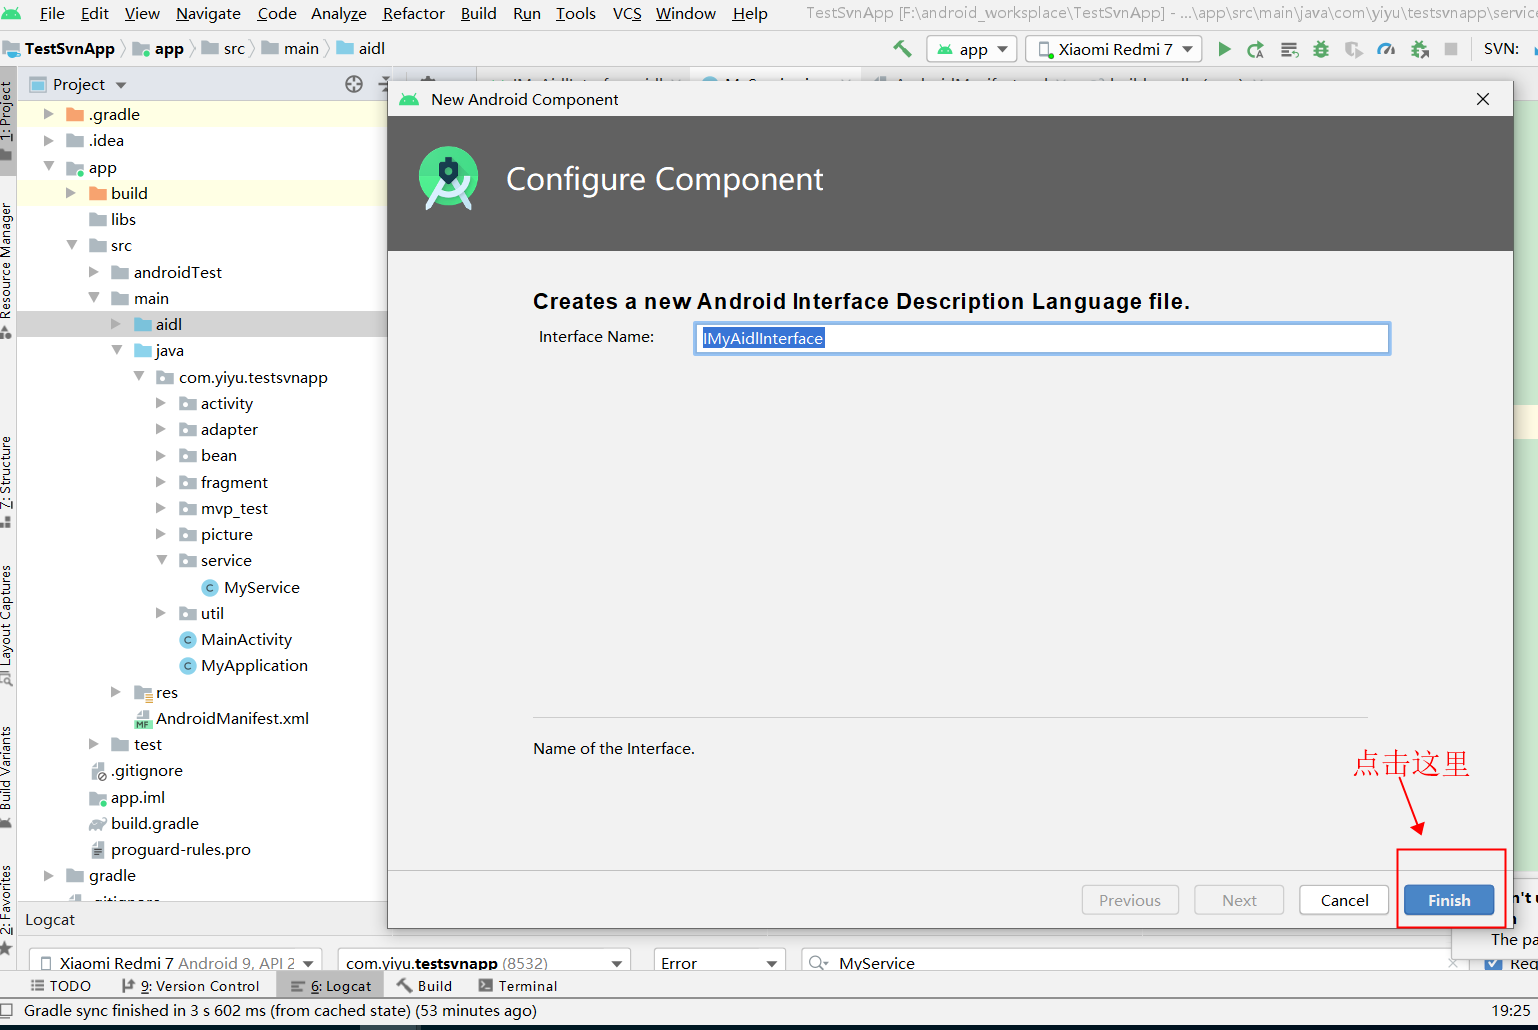Click the MyApplication class icon in the tree
The image size is (1538, 1030).
point(187,666)
